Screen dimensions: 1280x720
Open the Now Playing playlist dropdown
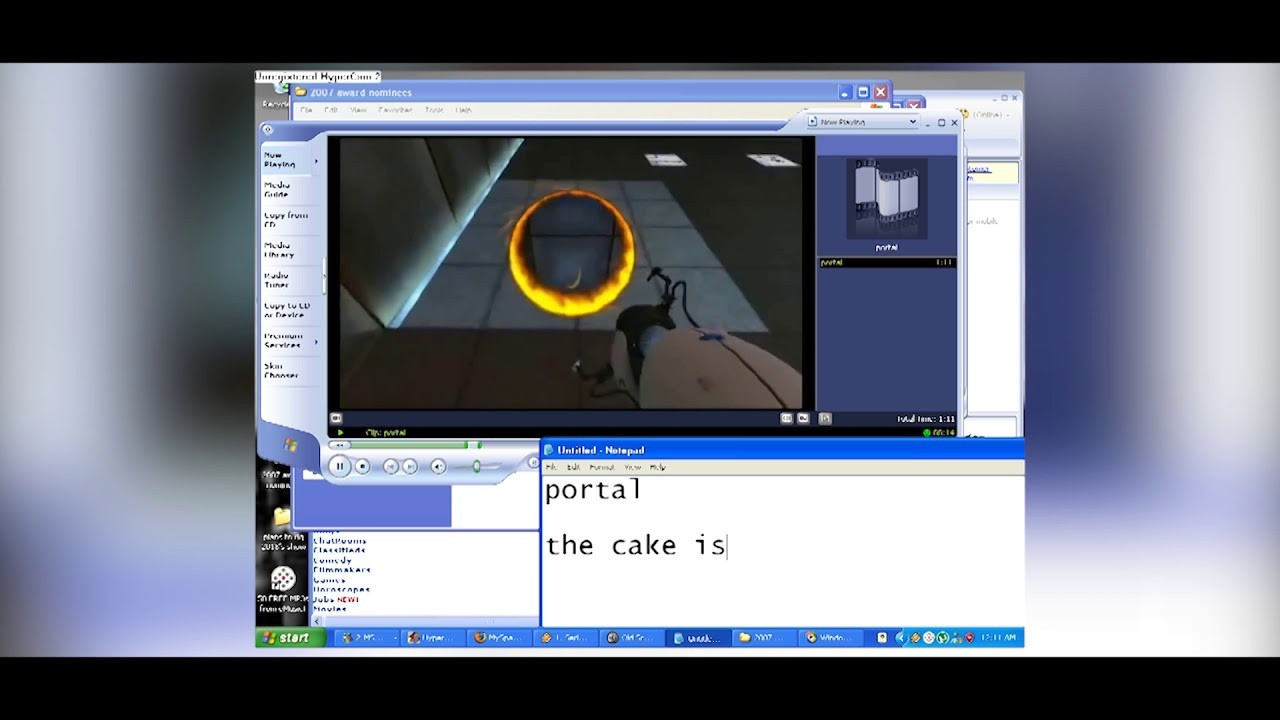tap(912, 122)
